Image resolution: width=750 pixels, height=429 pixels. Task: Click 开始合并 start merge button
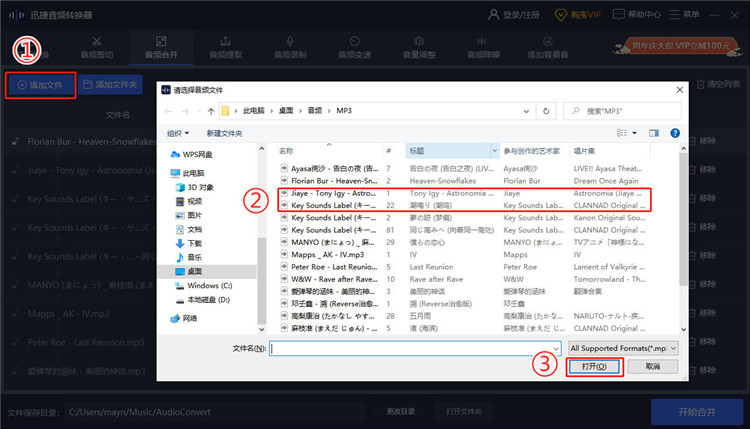point(697,412)
